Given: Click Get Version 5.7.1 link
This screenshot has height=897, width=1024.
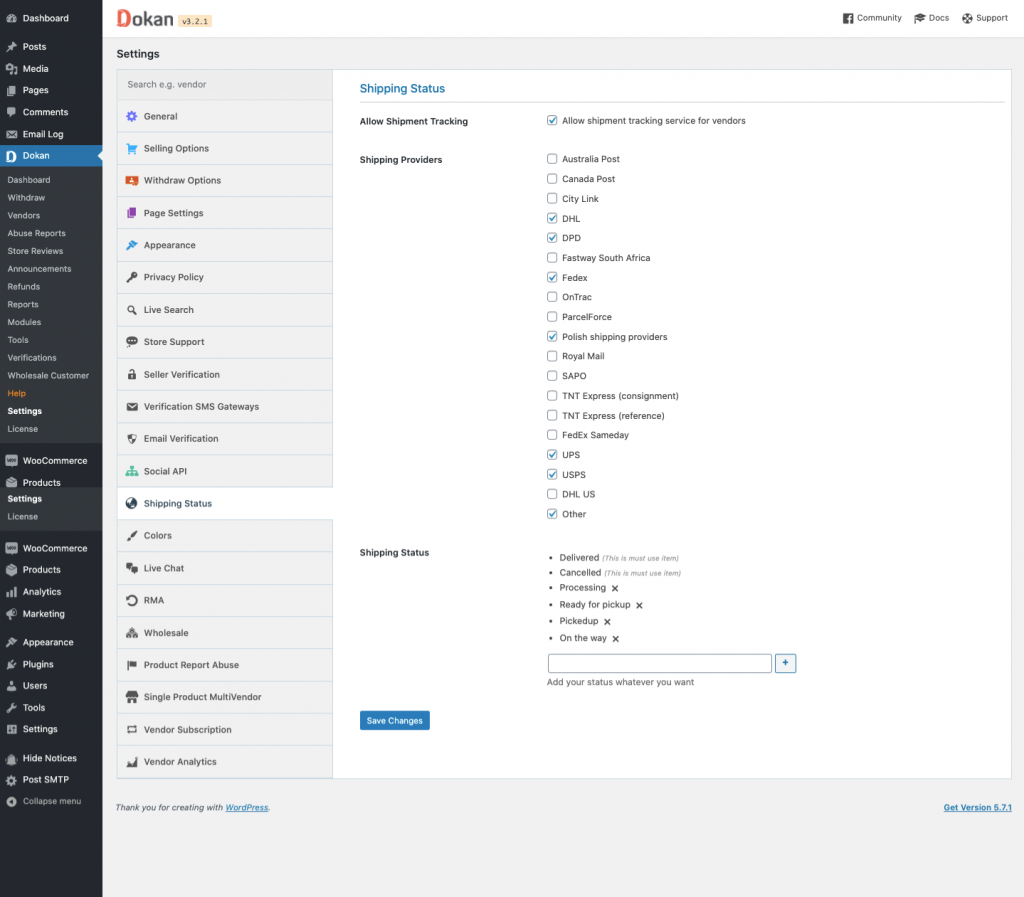Looking at the screenshot, I should point(977,808).
